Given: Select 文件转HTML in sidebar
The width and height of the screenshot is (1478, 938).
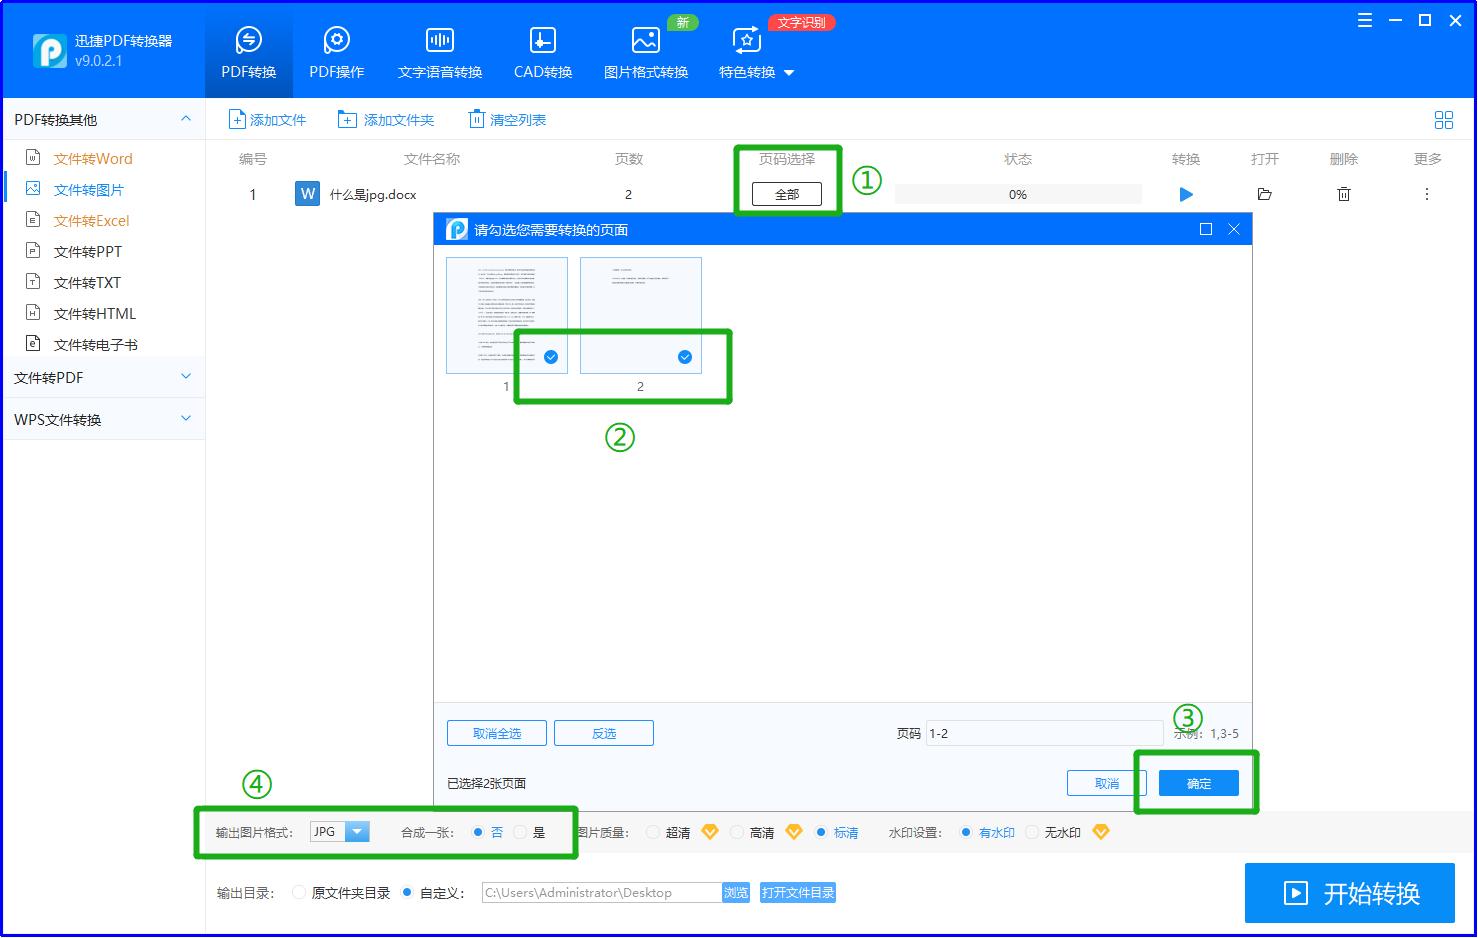Looking at the screenshot, I should [95, 314].
